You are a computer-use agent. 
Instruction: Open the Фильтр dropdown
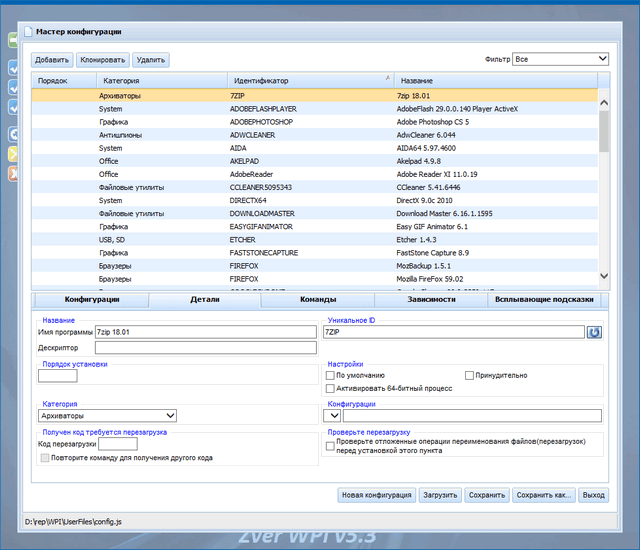point(560,60)
